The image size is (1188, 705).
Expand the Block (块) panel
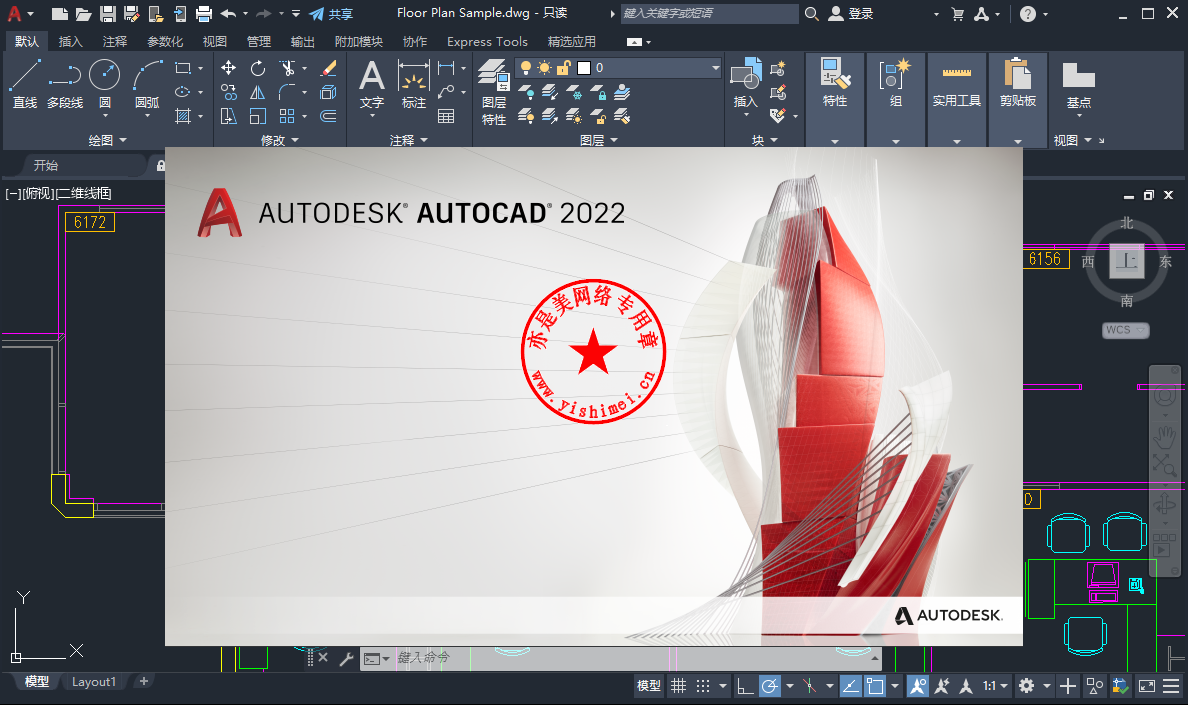coord(764,140)
